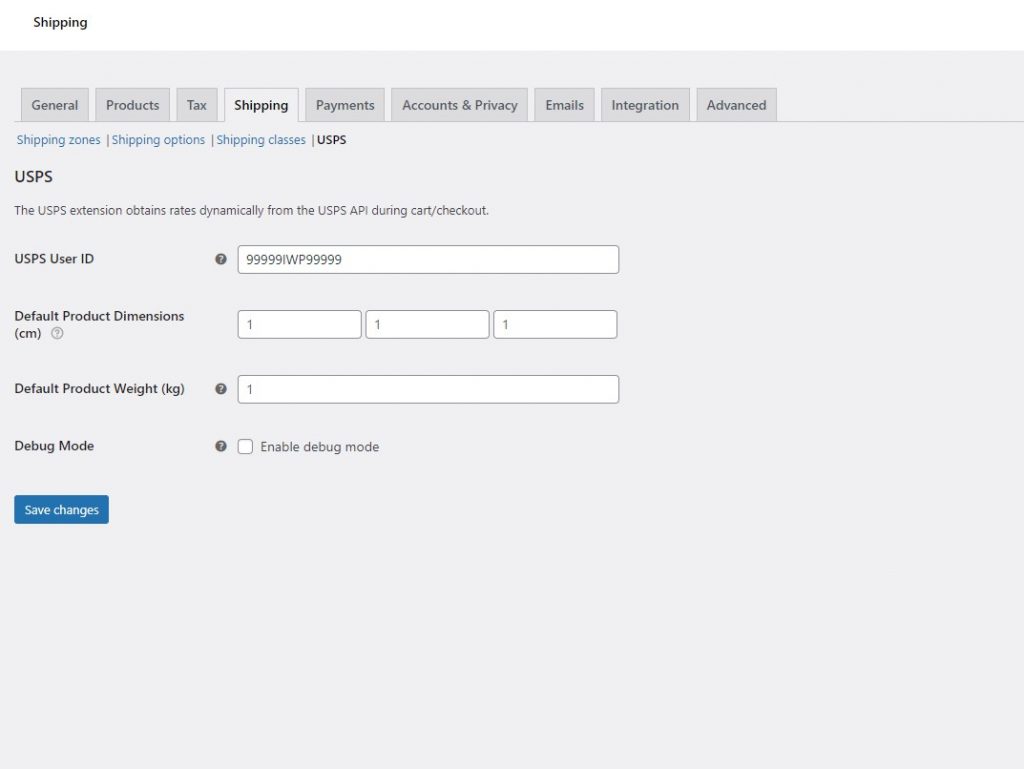The height and width of the screenshot is (769, 1024).
Task: Open the Integration tab
Action: [x=645, y=105]
